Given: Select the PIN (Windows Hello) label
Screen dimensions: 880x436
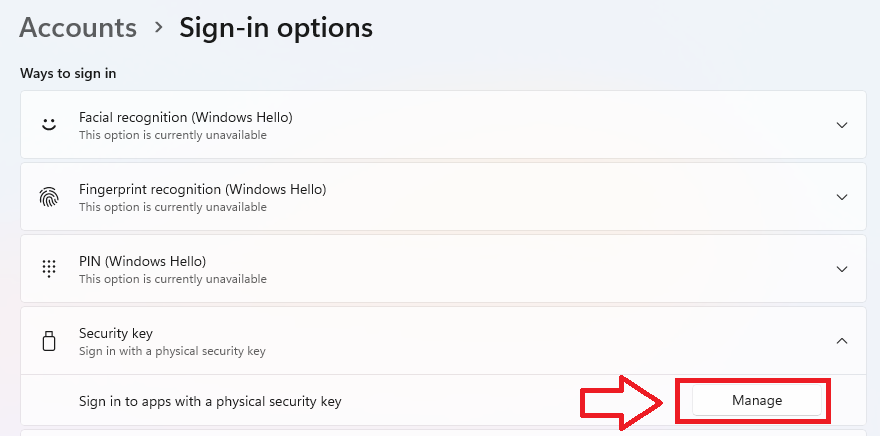Looking at the screenshot, I should [142, 261].
